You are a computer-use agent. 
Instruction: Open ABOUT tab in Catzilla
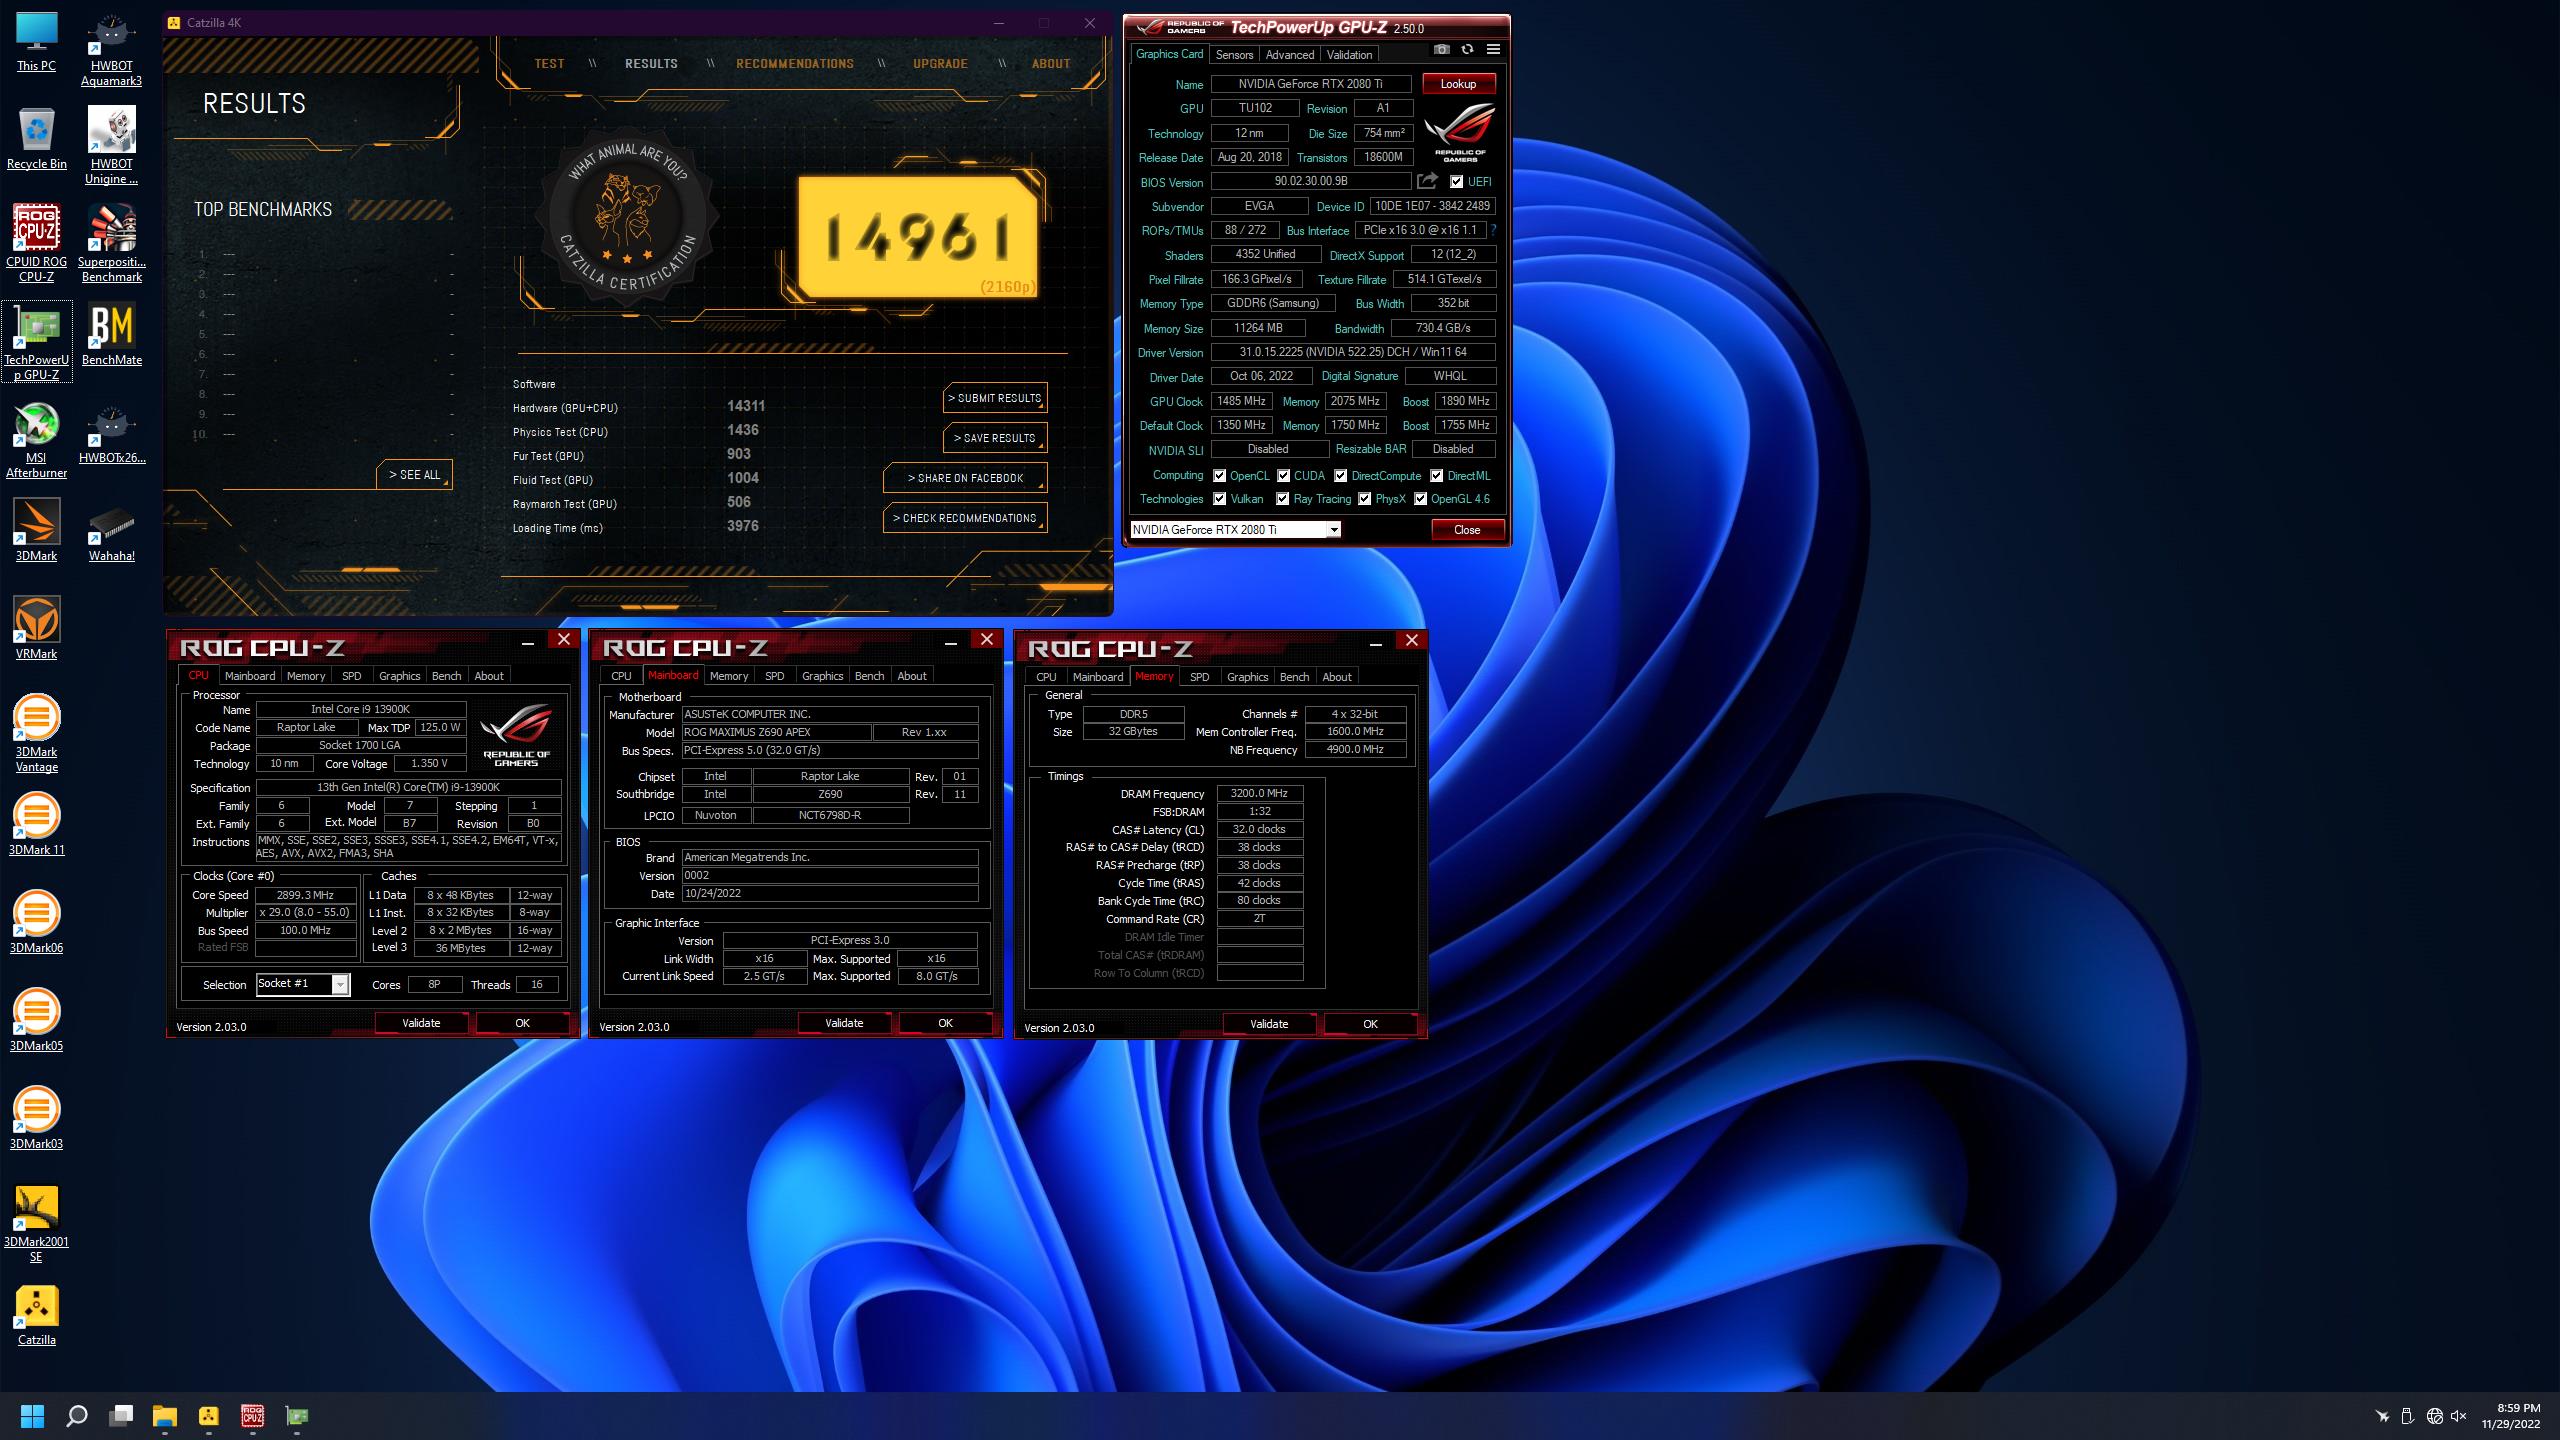tap(1051, 63)
